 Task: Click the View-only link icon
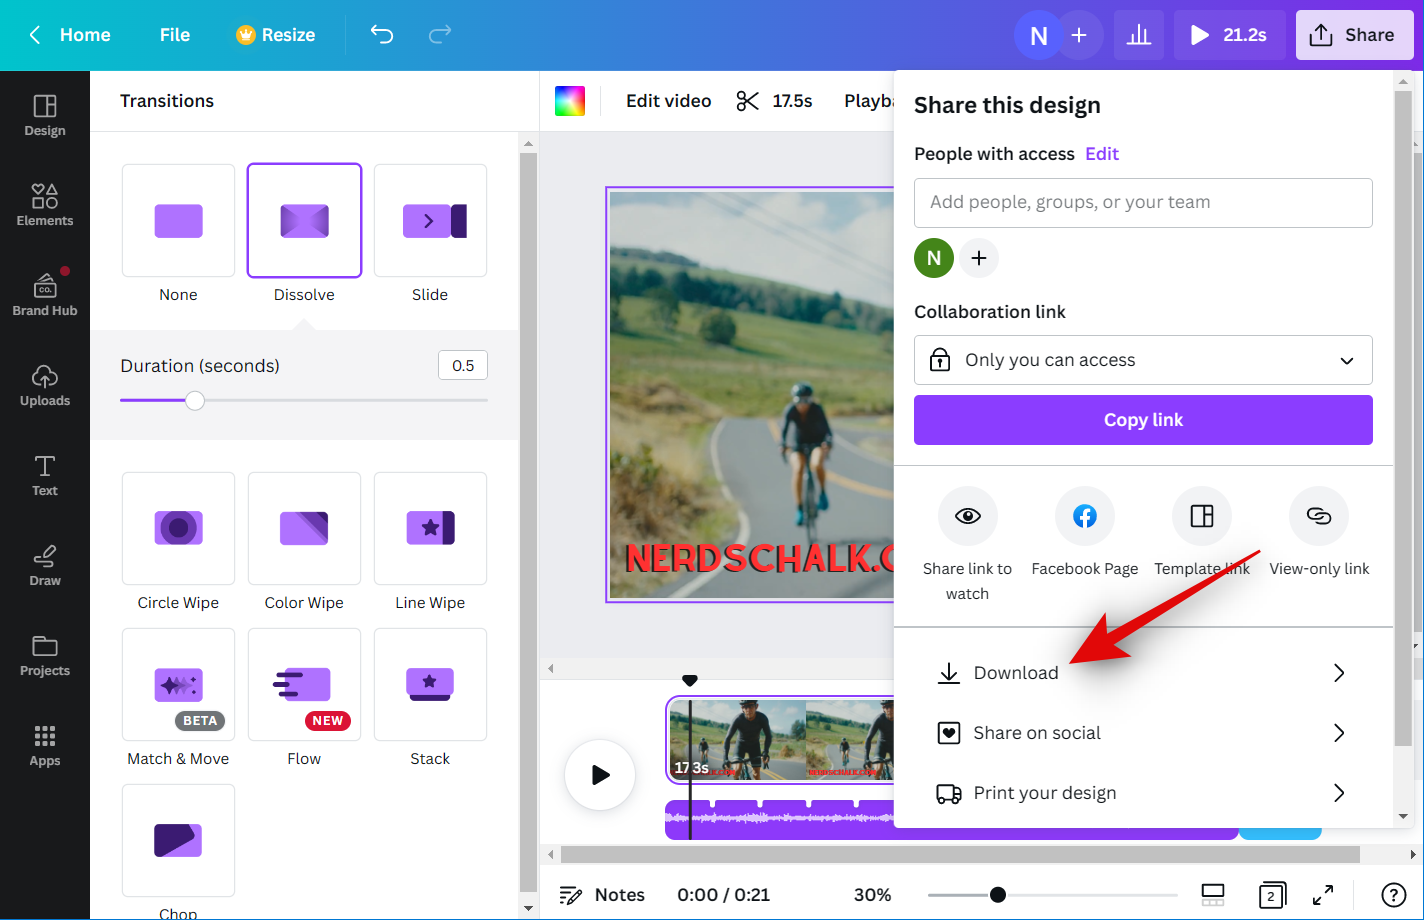[1318, 516]
